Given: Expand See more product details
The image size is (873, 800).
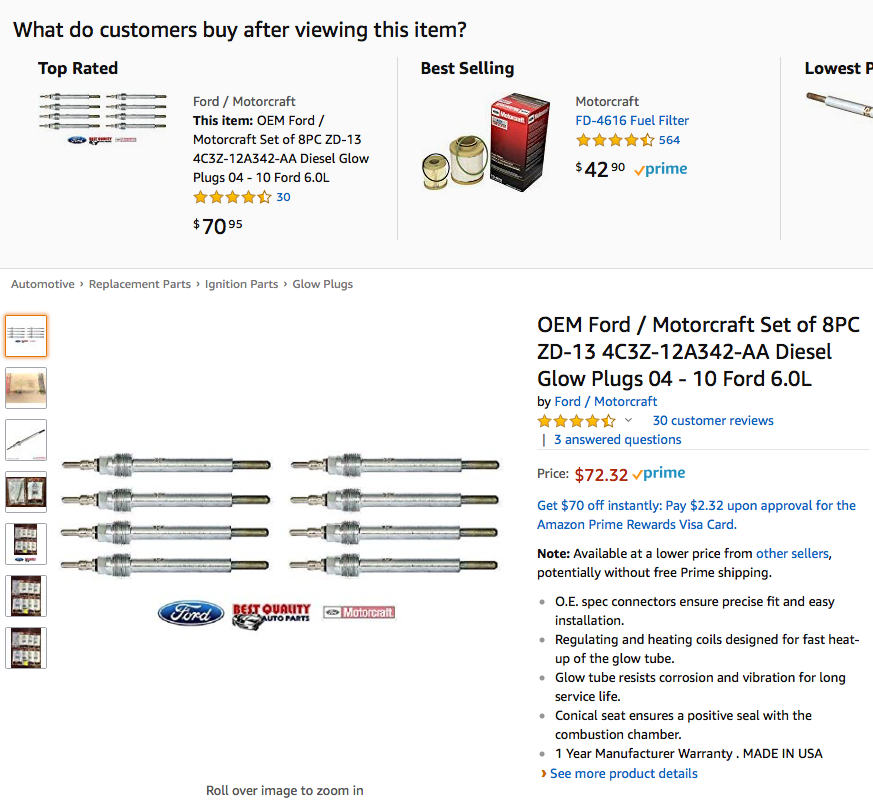Looking at the screenshot, I should click(623, 773).
